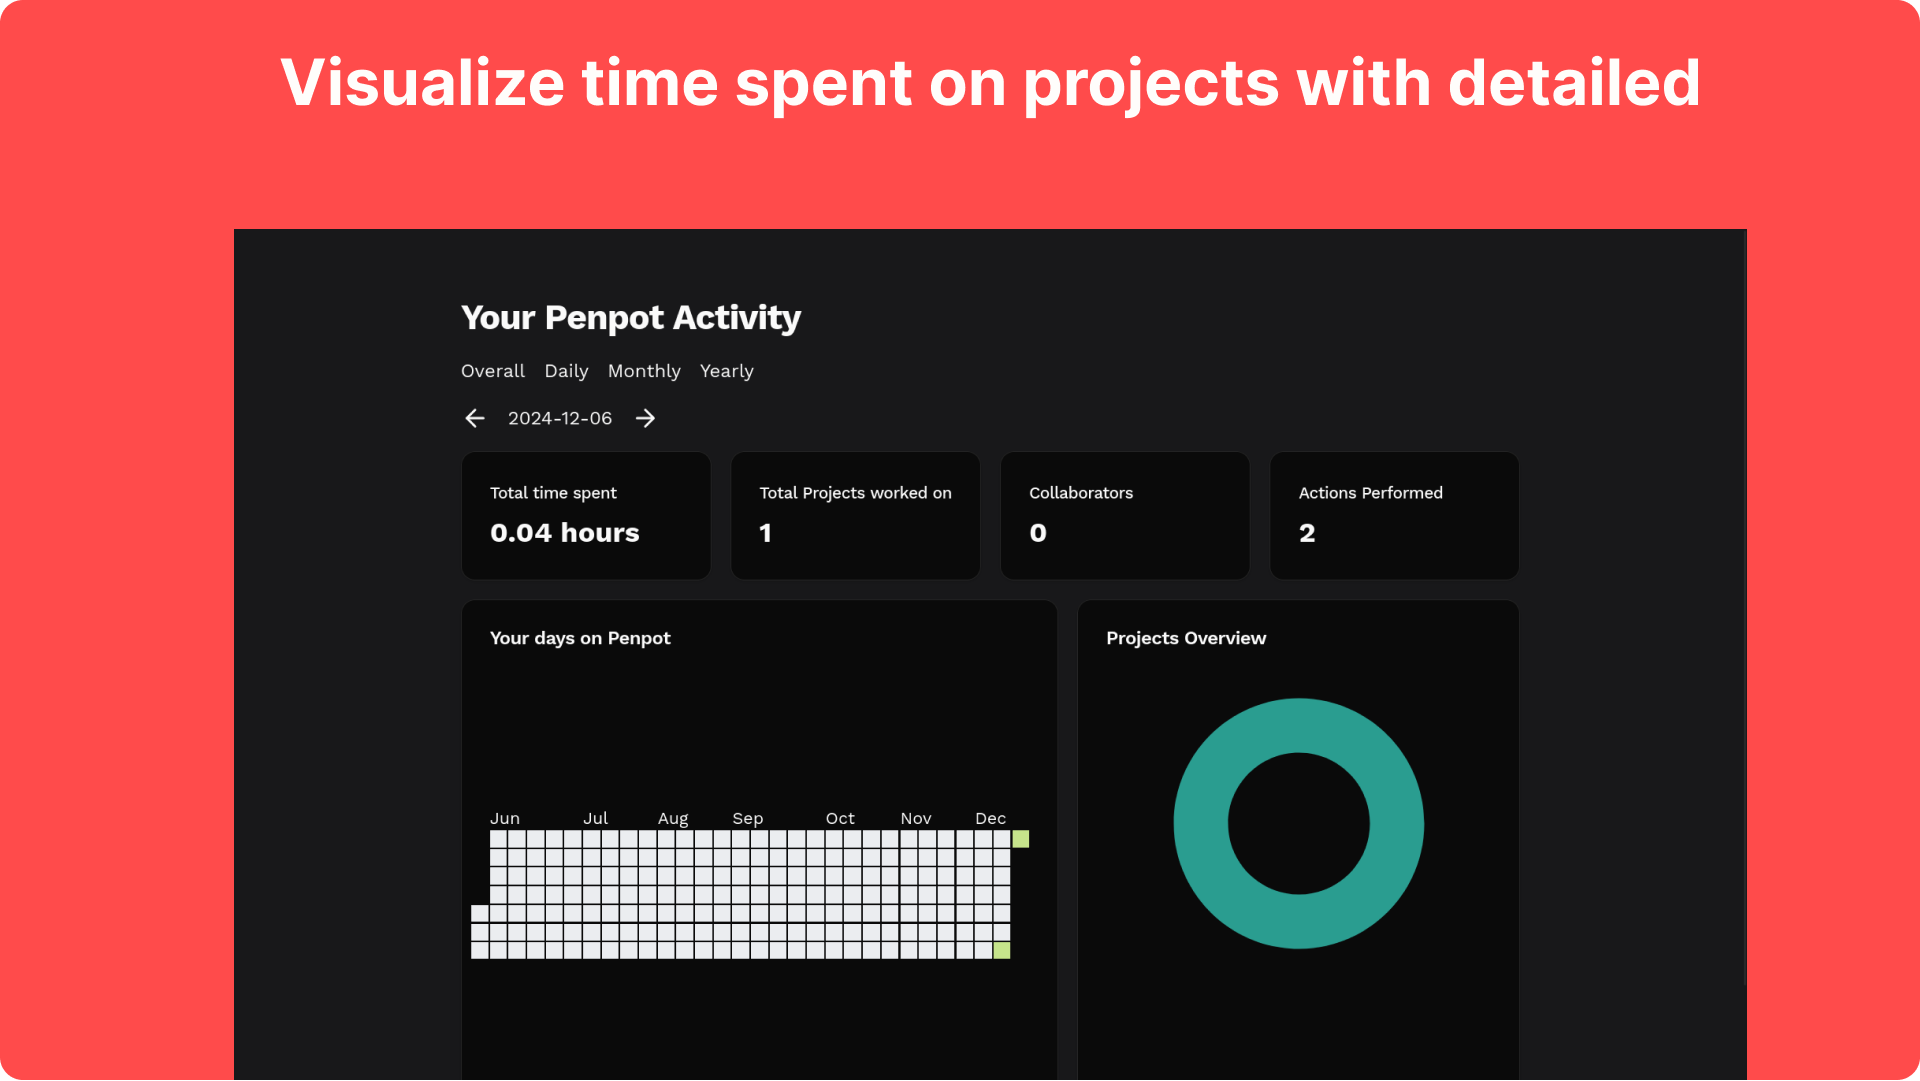Click the '0.04 hours' value
1920x1081 pixels.
pyautogui.click(x=564, y=533)
